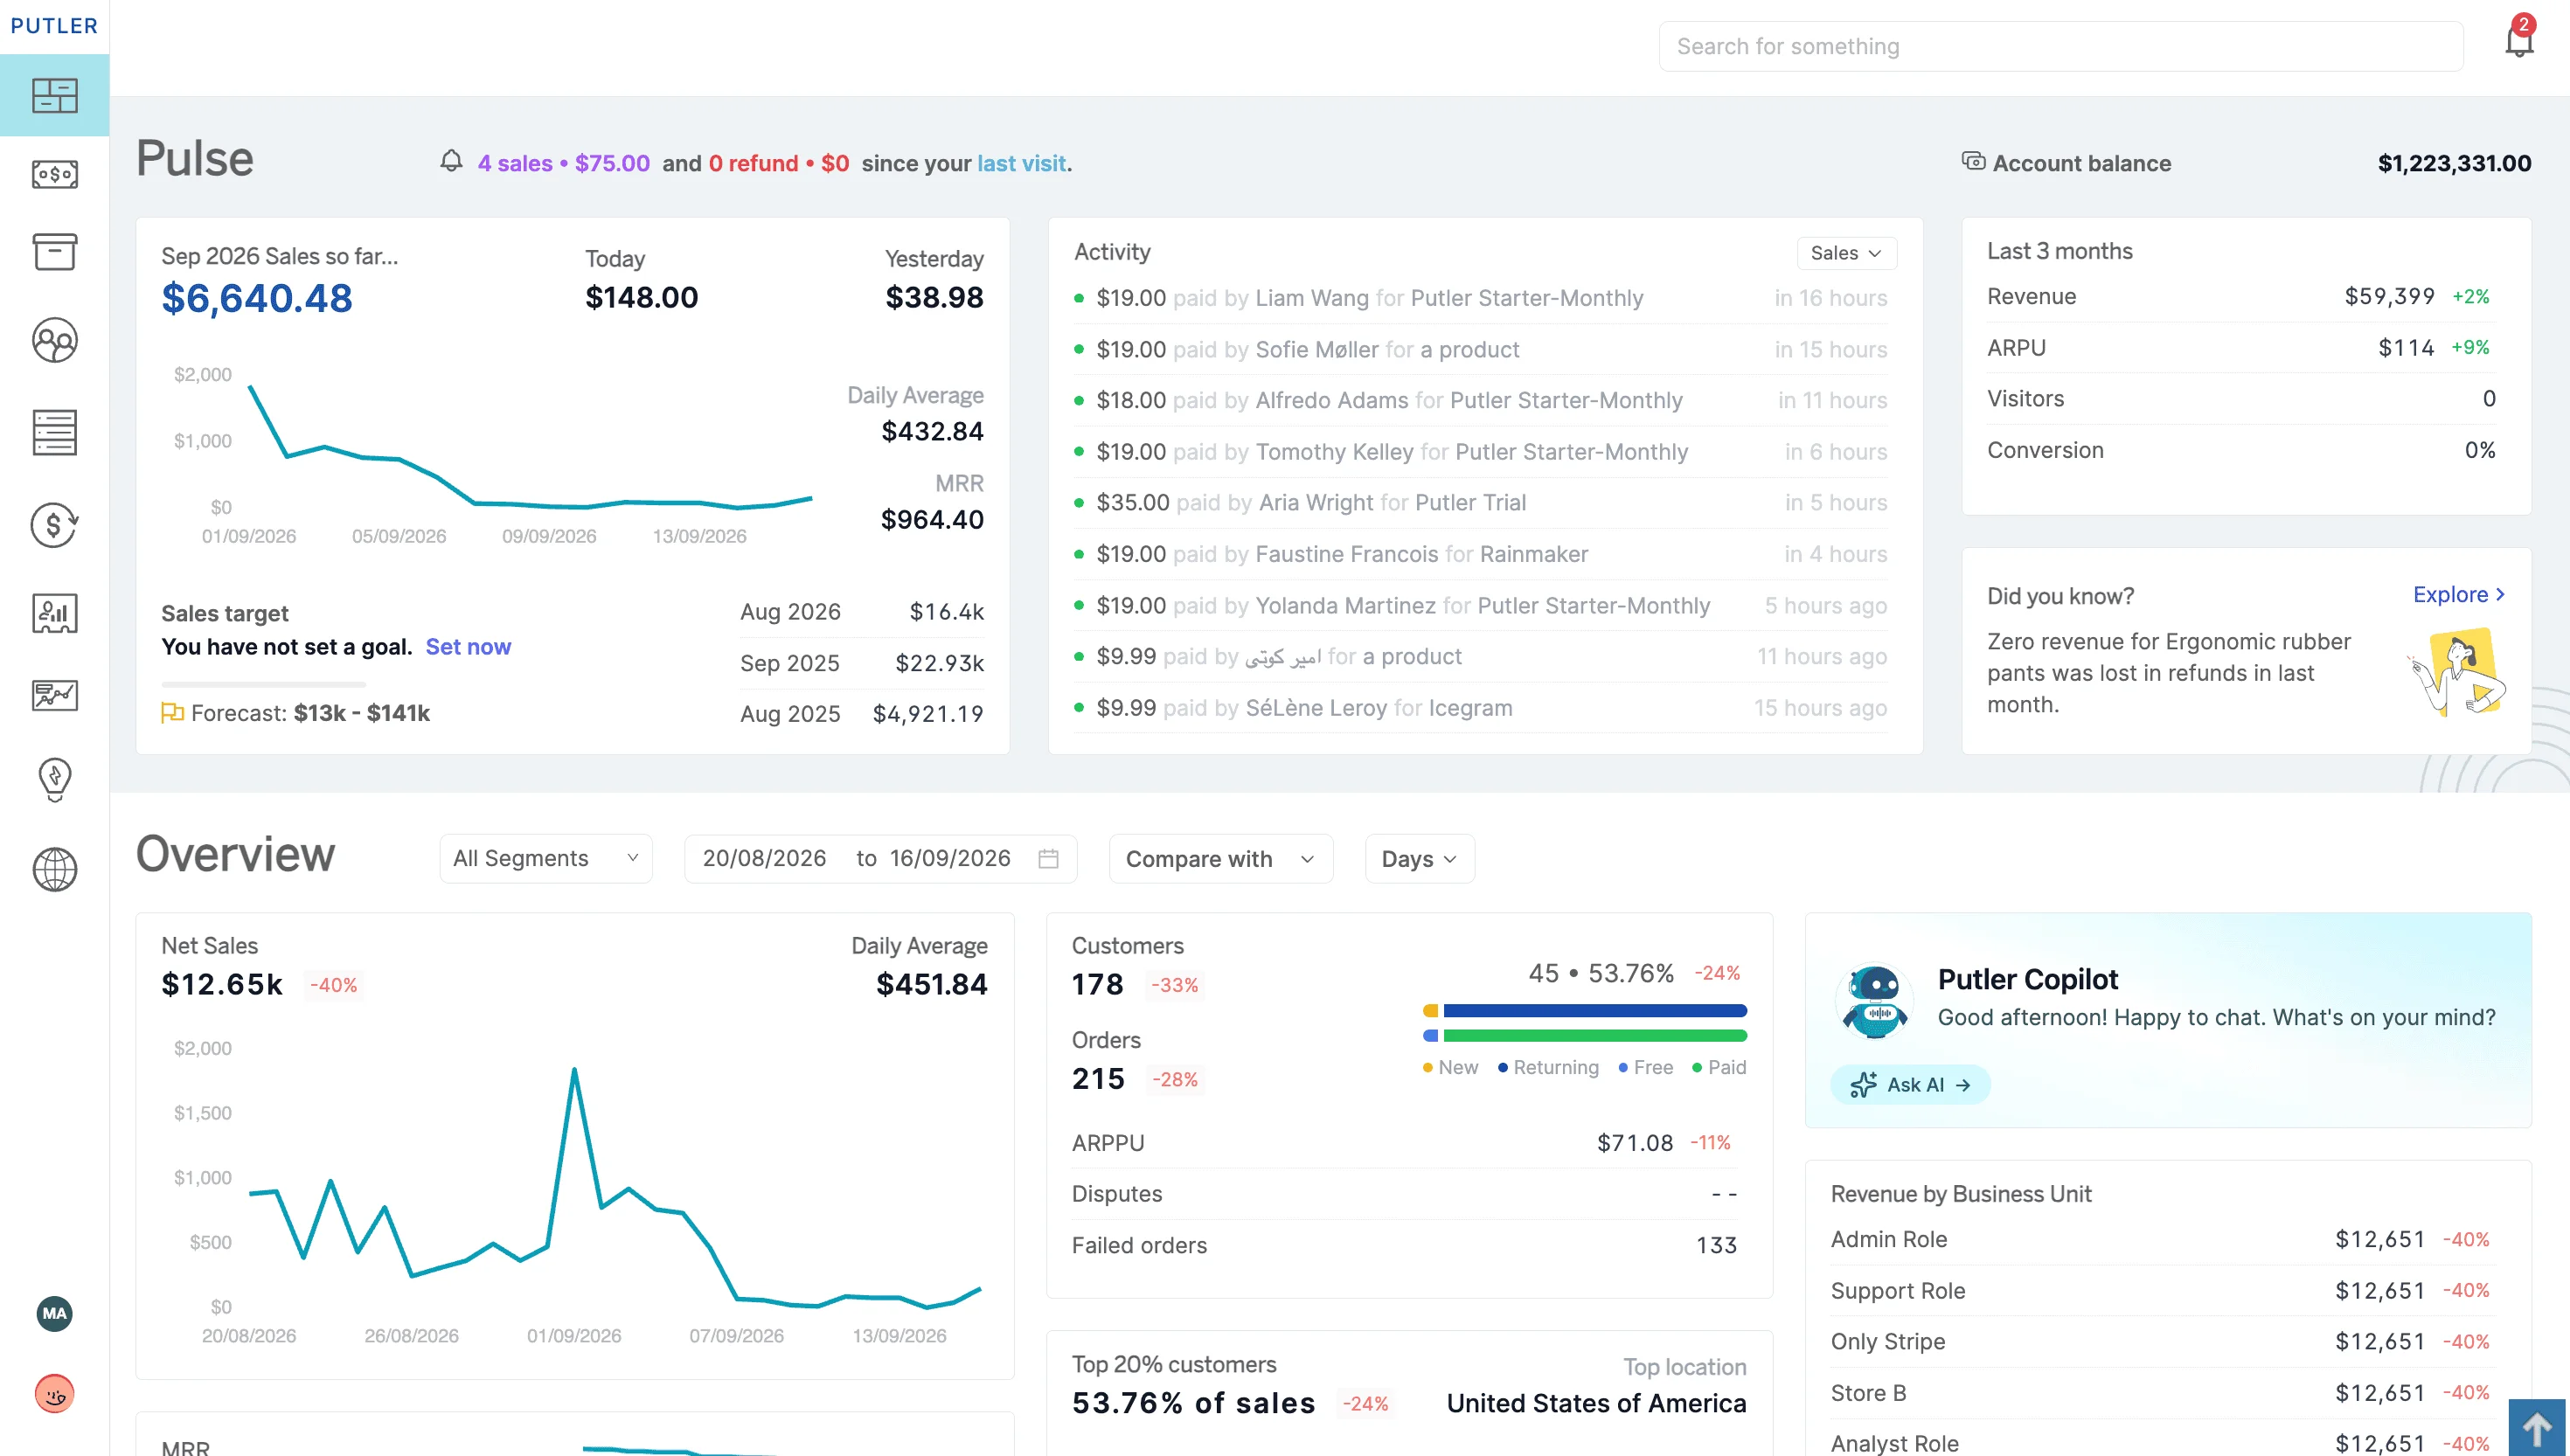
Task: Click the Support Role revenue row
Action: 2161,1291
